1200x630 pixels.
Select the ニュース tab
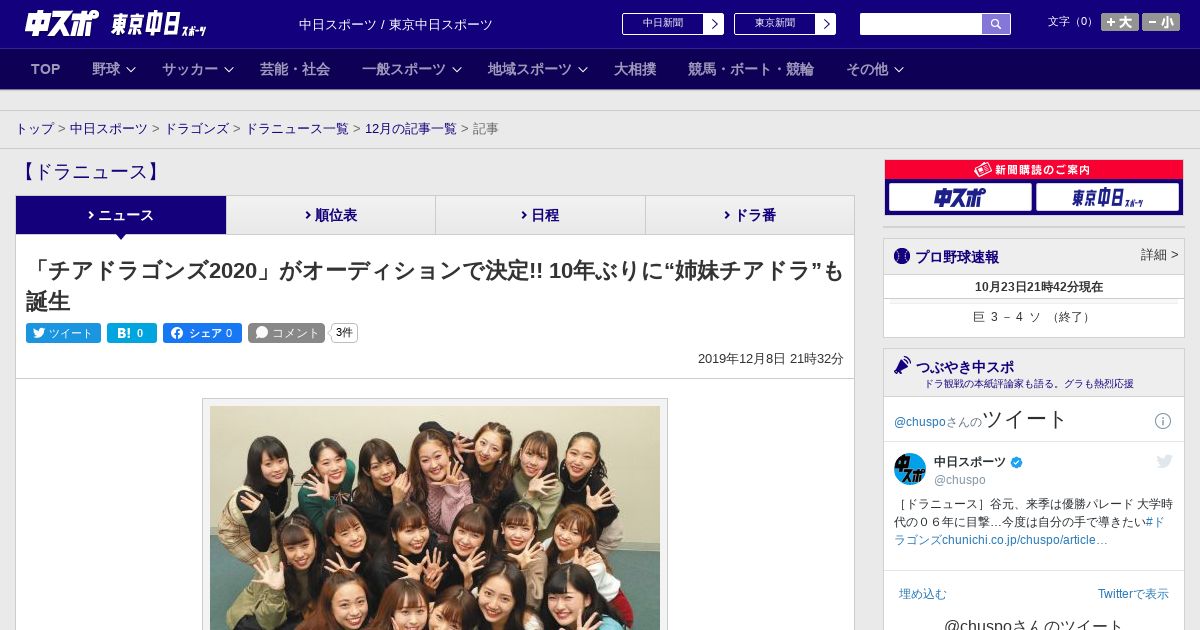[121, 215]
